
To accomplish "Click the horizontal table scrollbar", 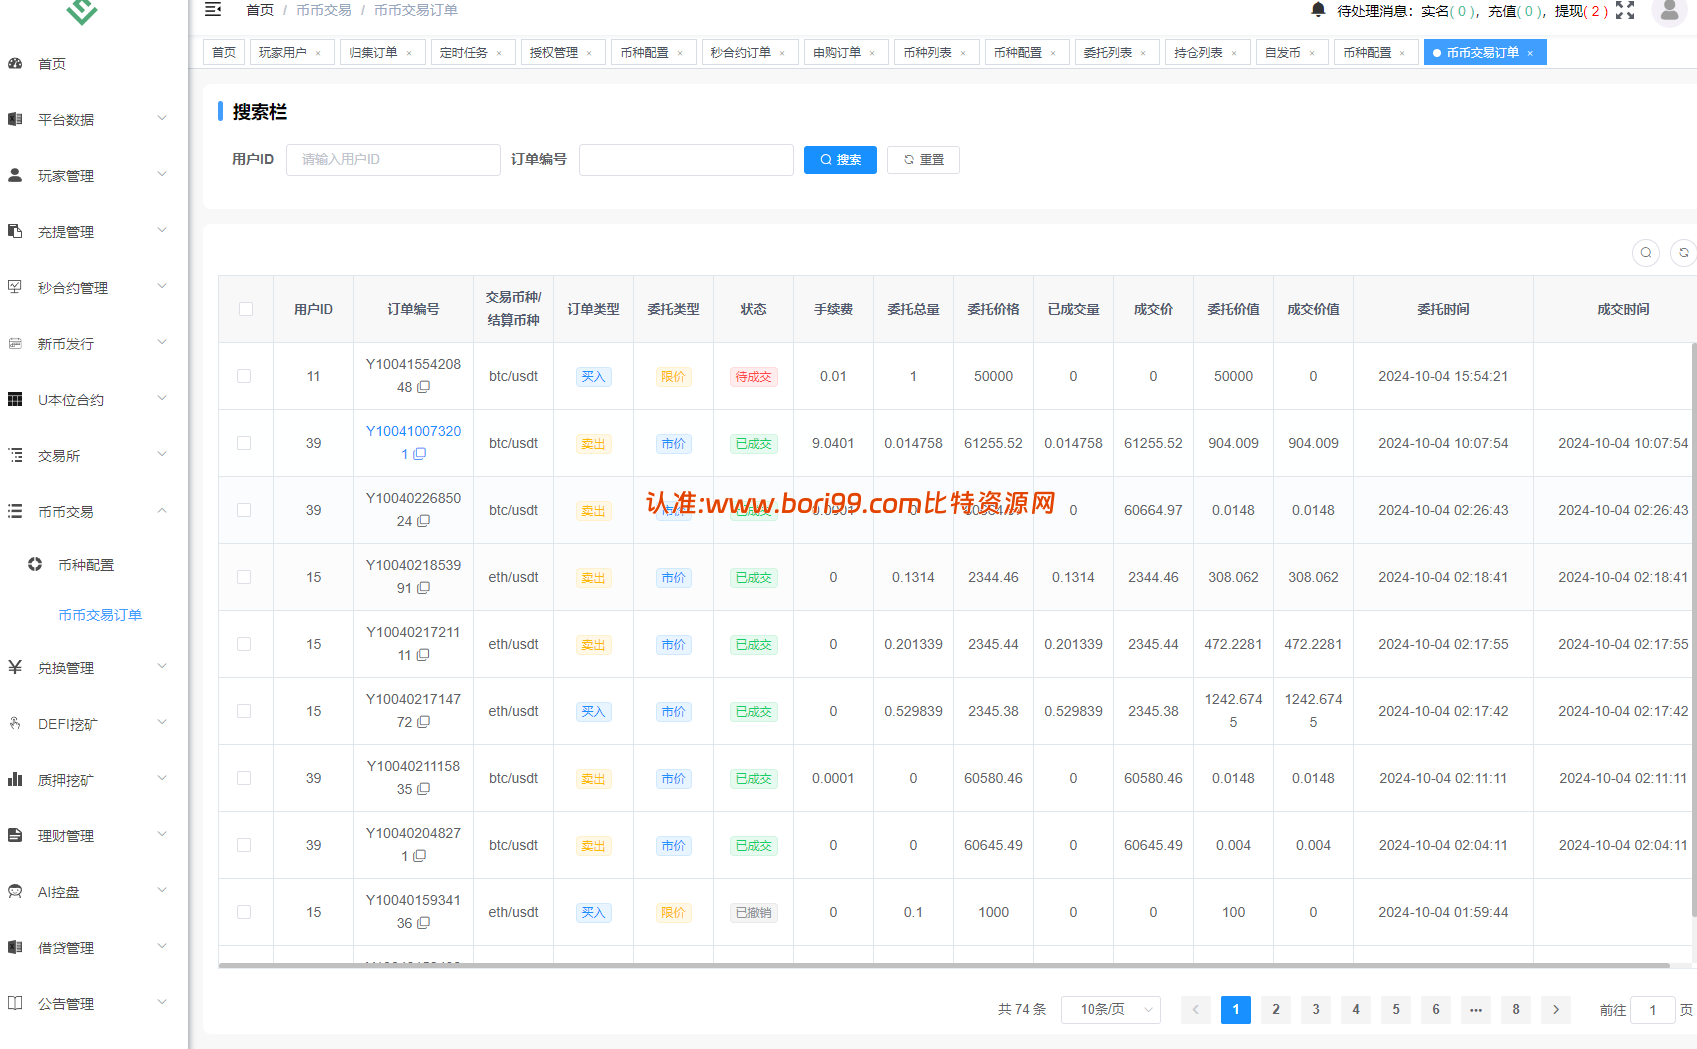I will pos(944,965).
